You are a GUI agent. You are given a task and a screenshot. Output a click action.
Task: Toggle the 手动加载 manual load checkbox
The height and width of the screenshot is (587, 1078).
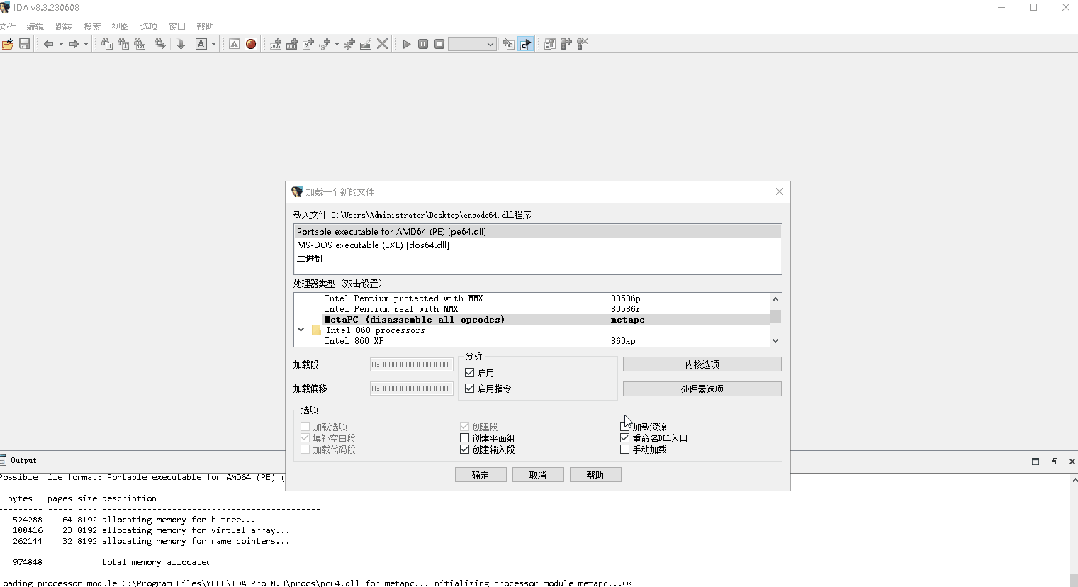coord(624,450)
